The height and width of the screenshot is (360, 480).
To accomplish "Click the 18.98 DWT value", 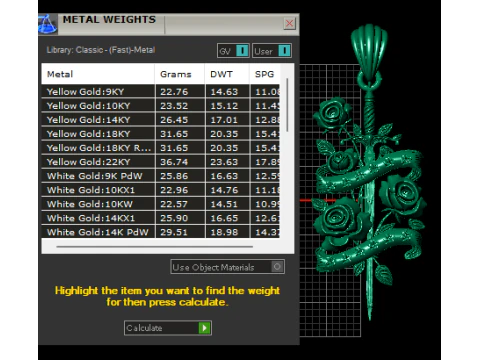I will click(224, 232).
